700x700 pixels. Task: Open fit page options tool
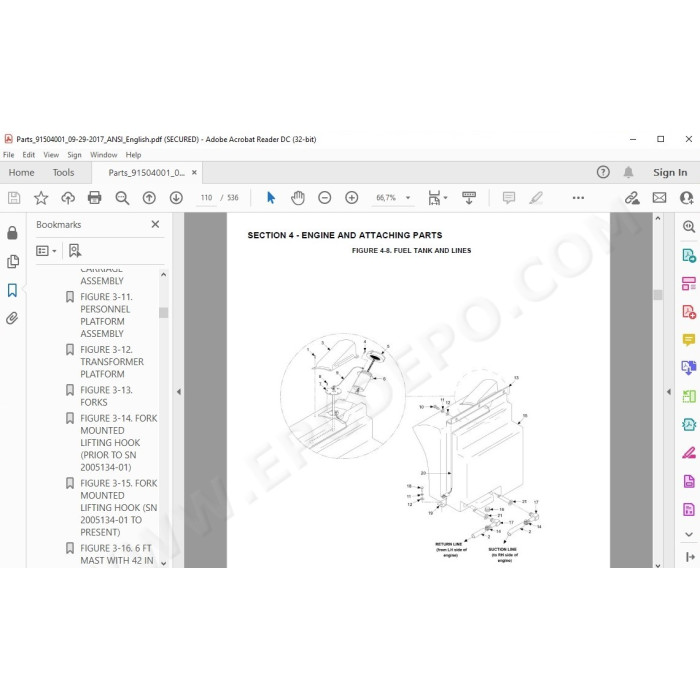(437, 198)
